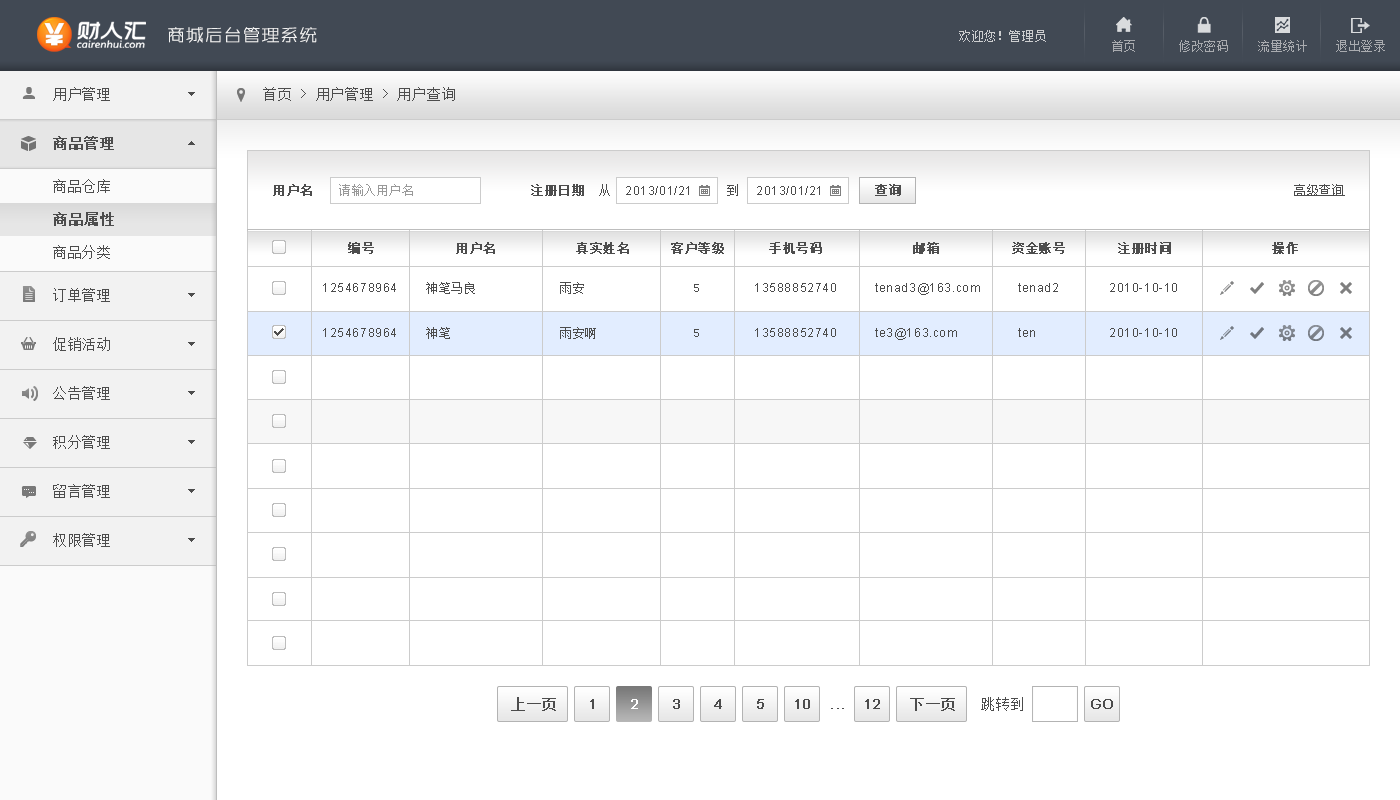
Task: Expand the 用户管理 menu arrow
Action: click(191, 94)
